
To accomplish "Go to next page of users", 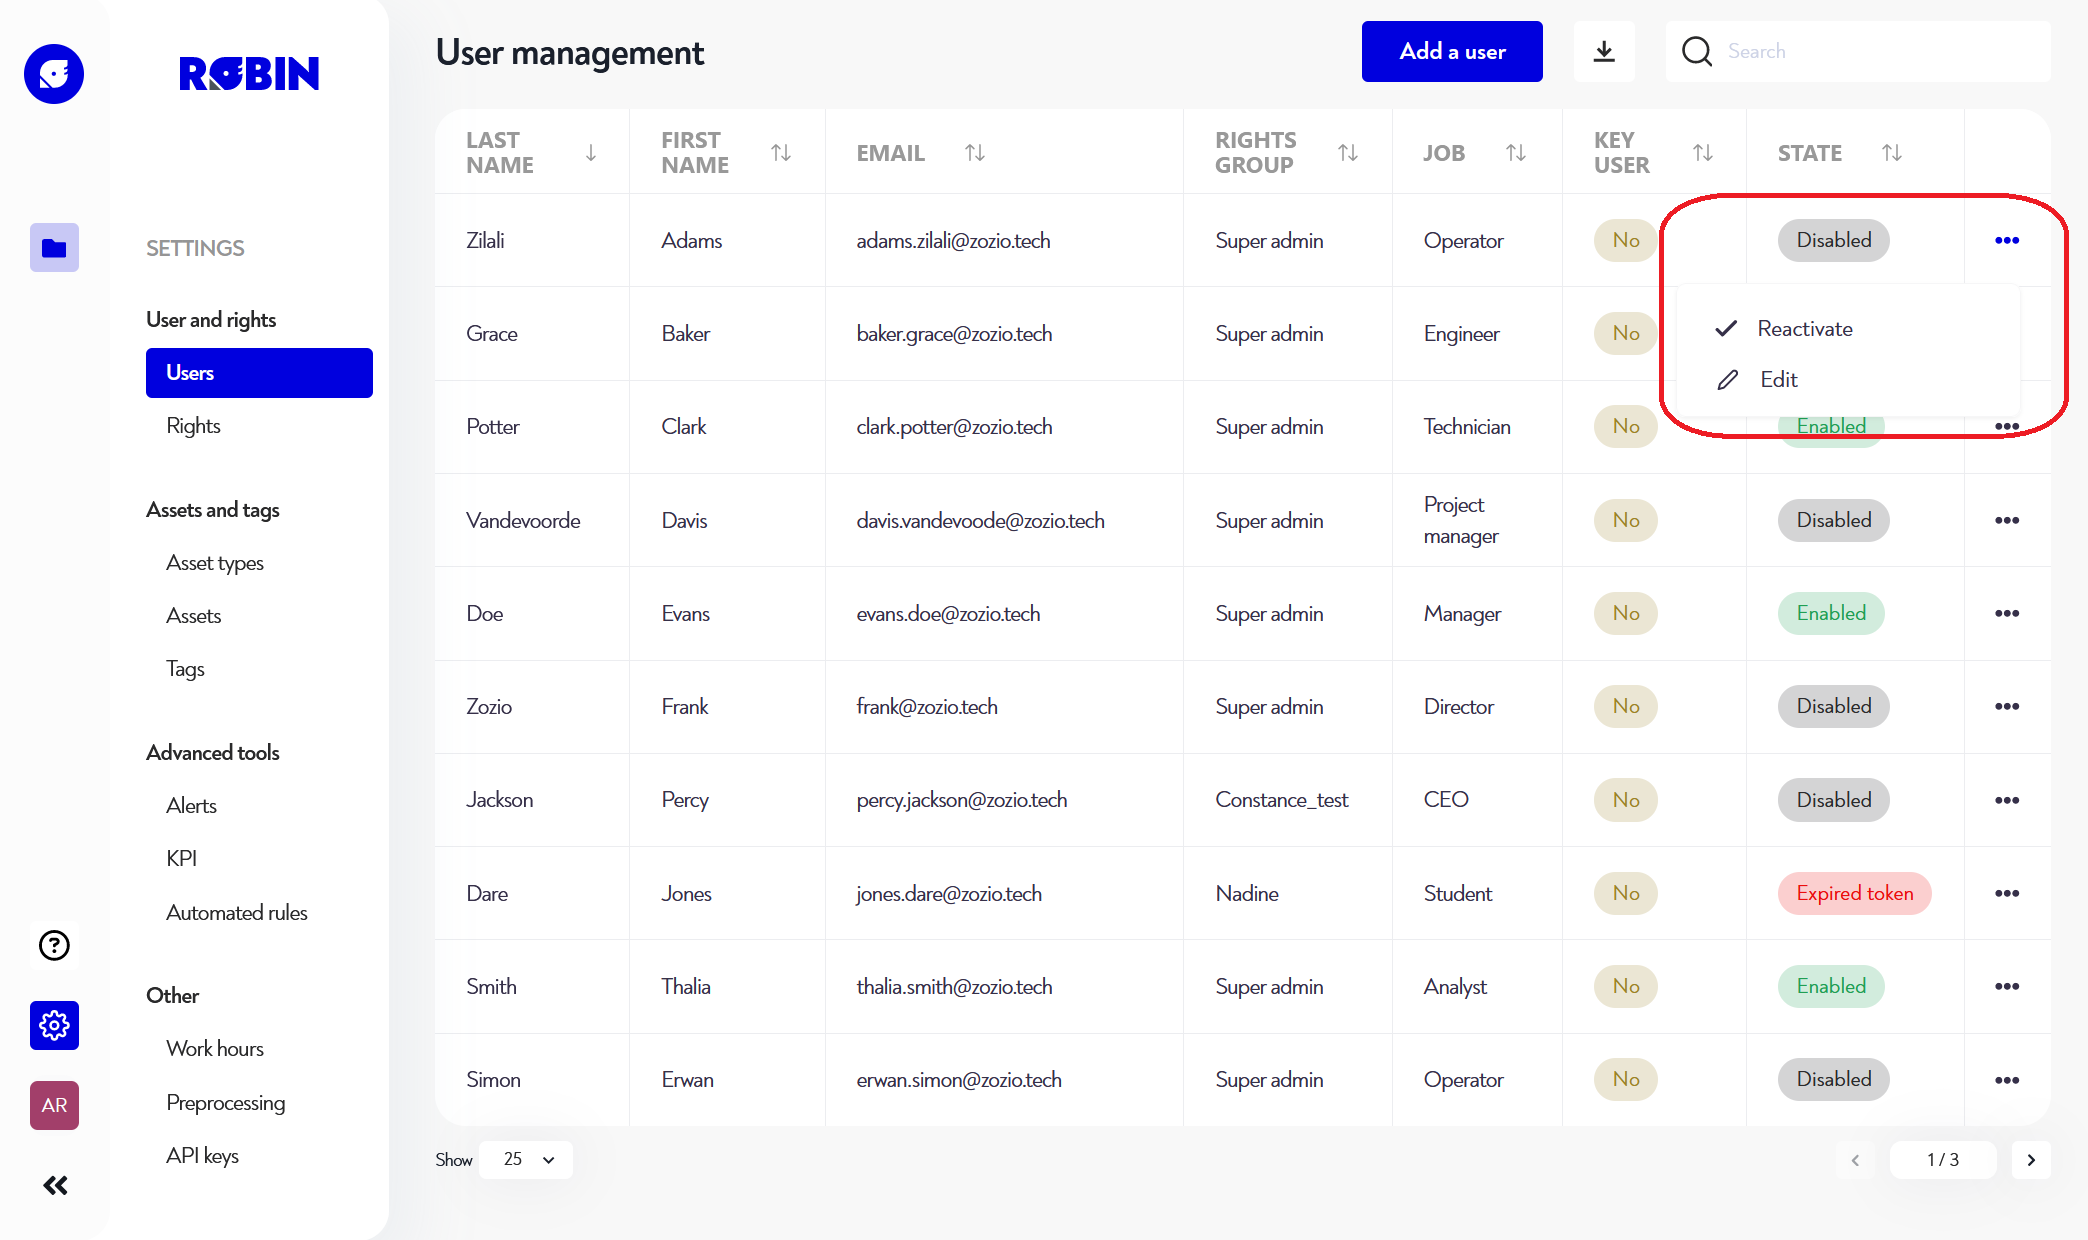I will pos(2031,1160).
